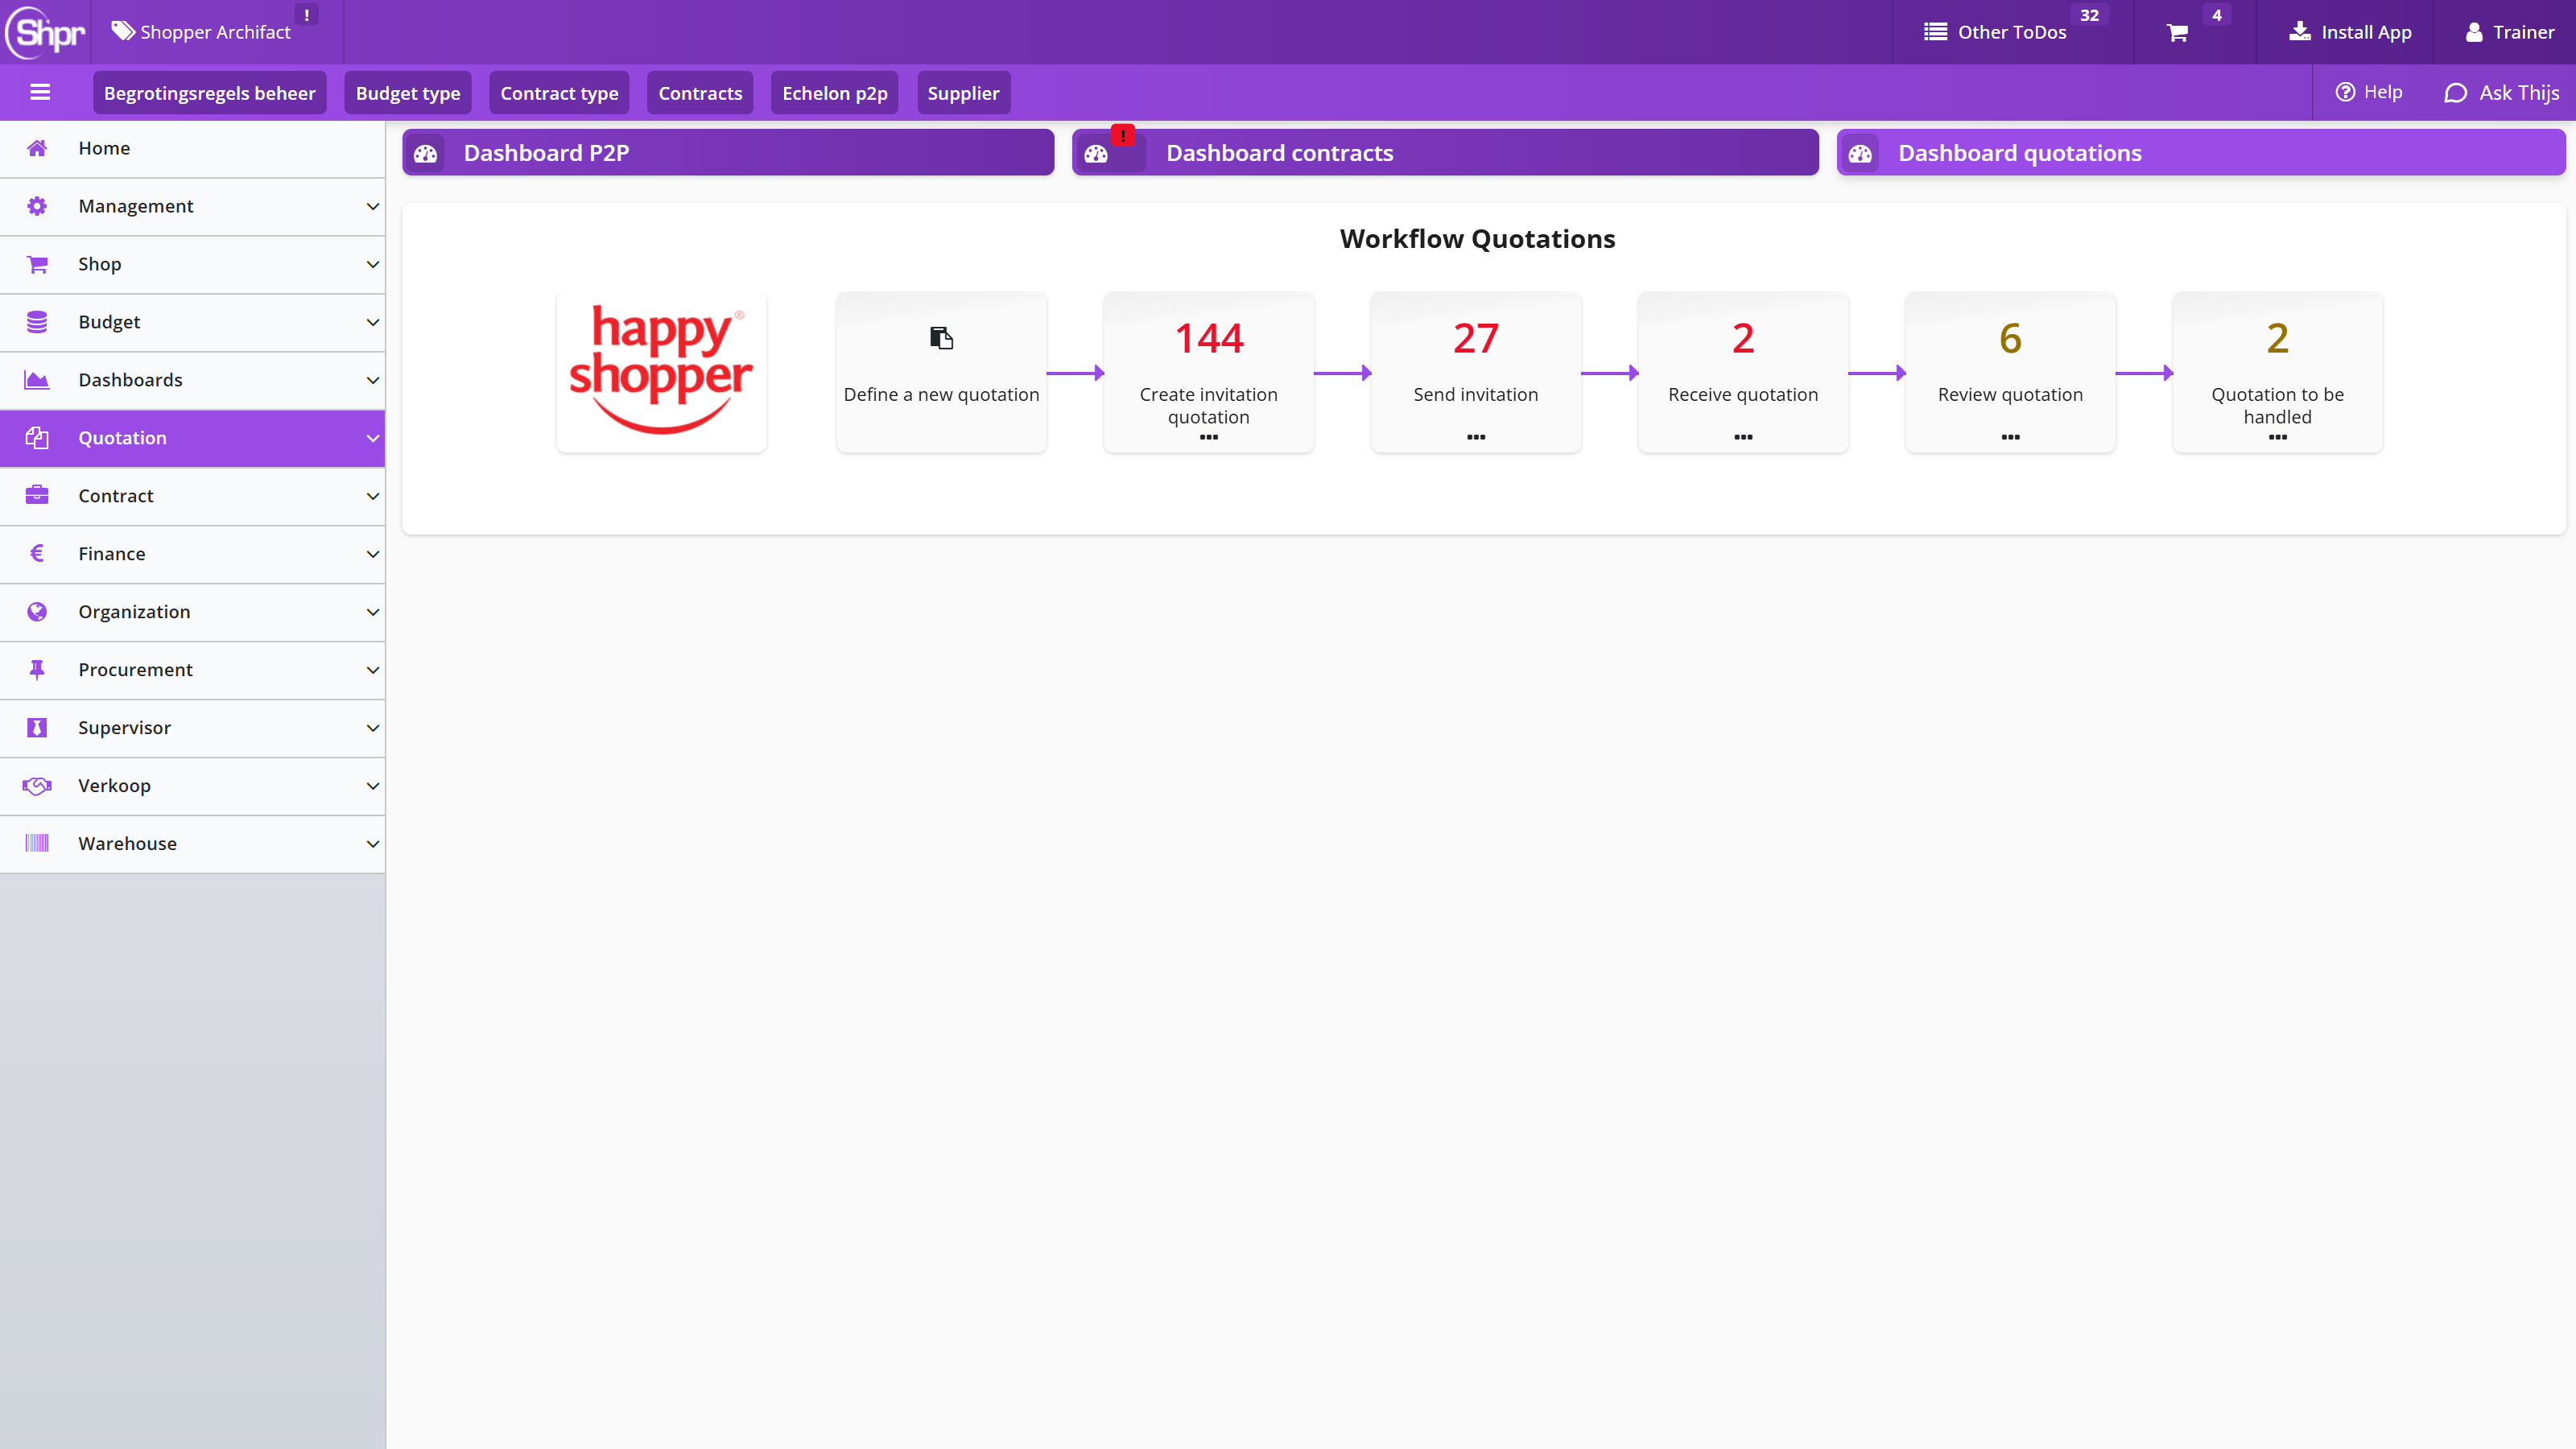Image resolution: width=2576 pixels, height=1449 pixels.
Task: Open the shopping cart icon
Action: point(2177,33)
